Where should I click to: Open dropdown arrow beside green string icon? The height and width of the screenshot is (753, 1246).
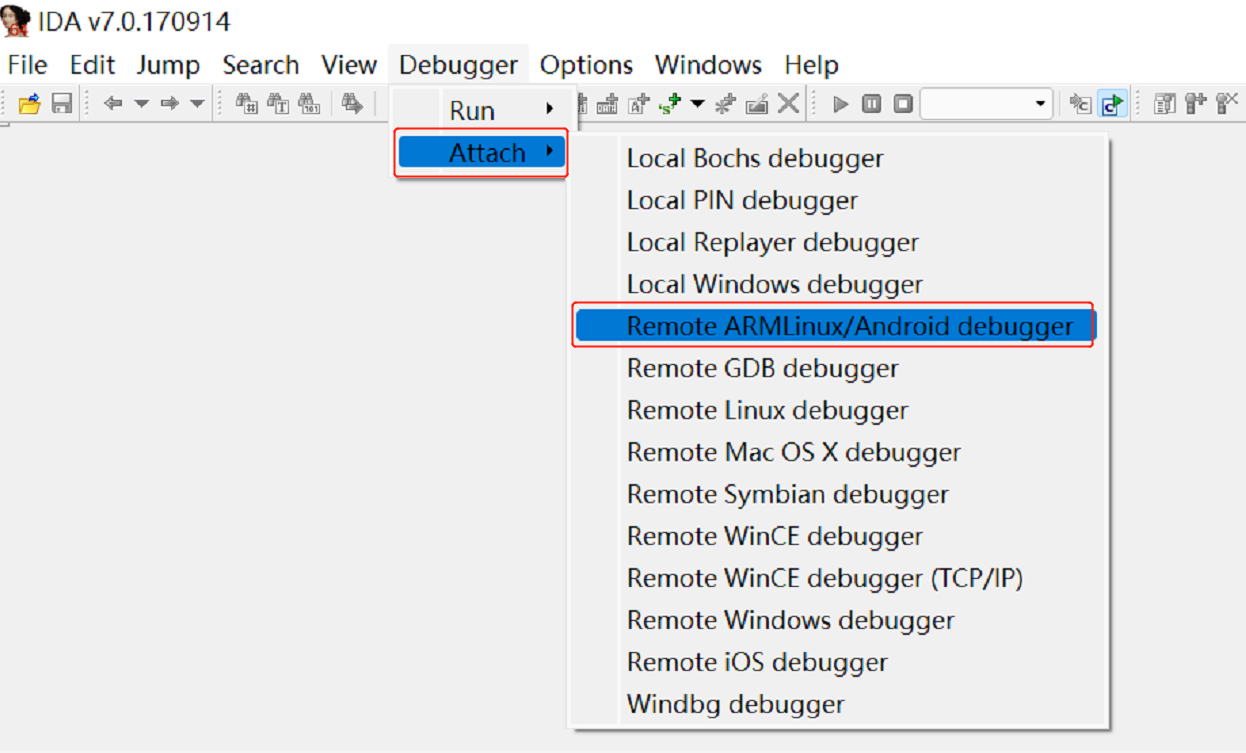[x=698, y=104]
